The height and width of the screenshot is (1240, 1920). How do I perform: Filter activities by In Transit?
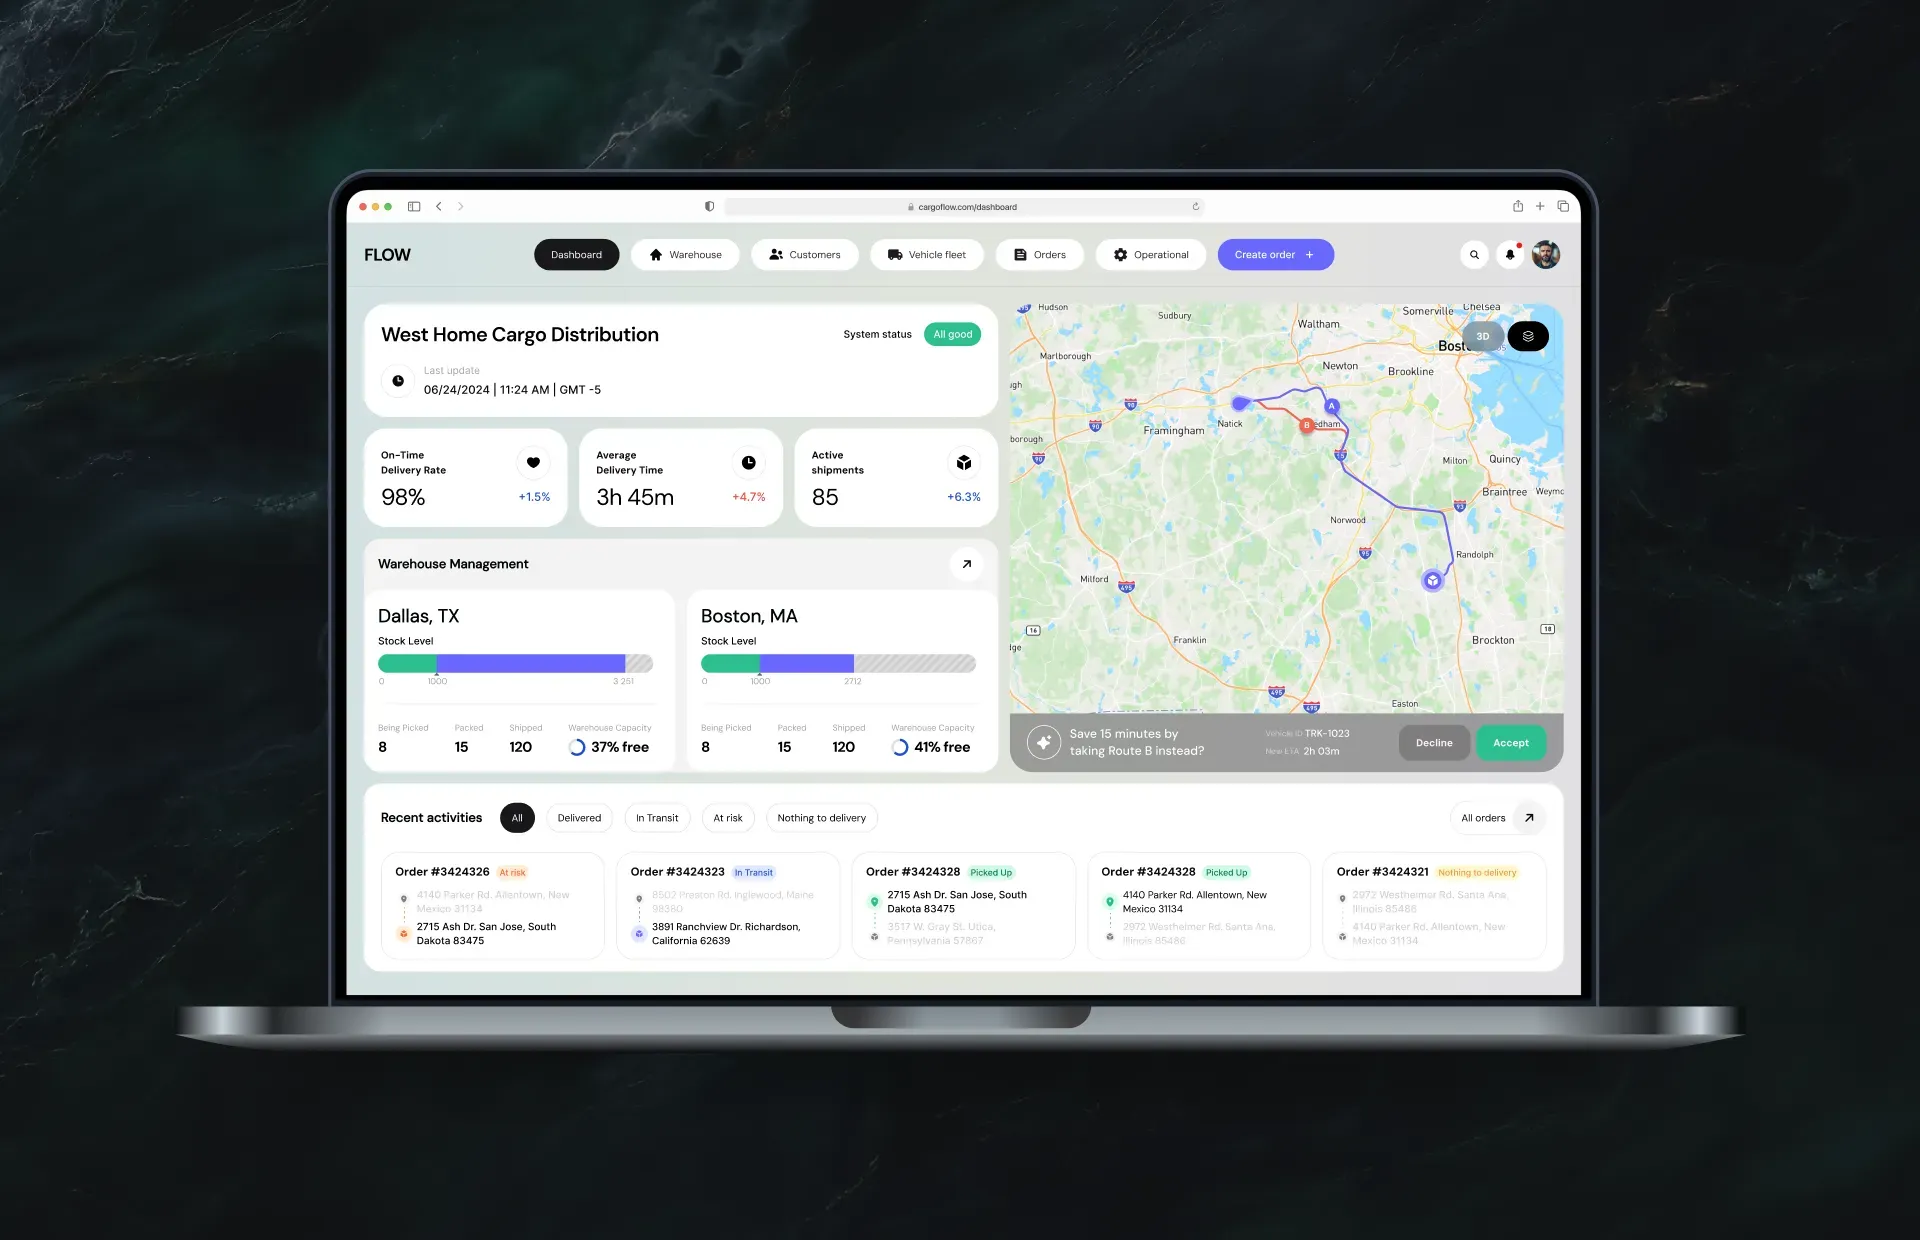point(657,818)
